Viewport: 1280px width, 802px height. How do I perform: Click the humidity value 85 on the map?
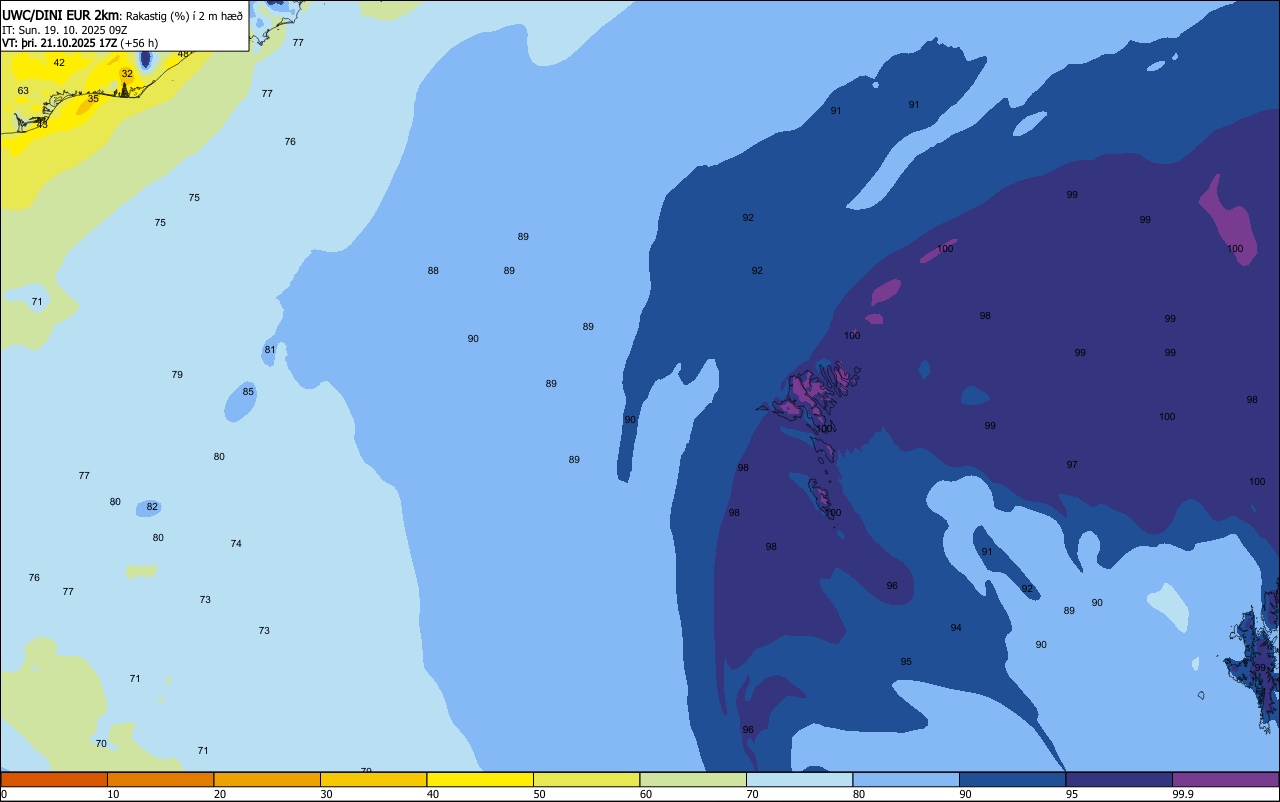[248, 392]
